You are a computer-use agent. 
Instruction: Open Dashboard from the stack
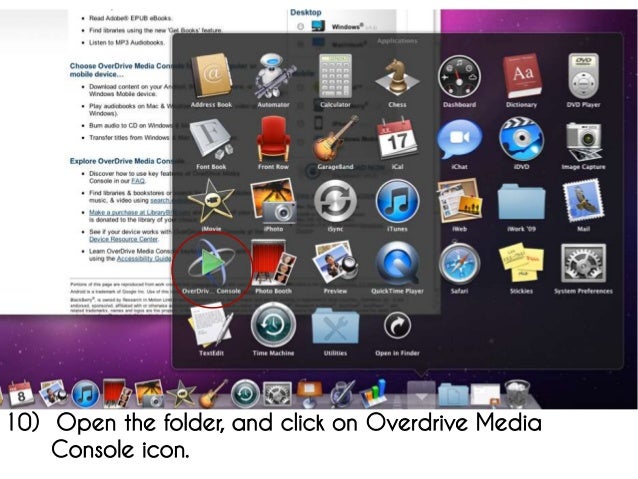(459, 77)
